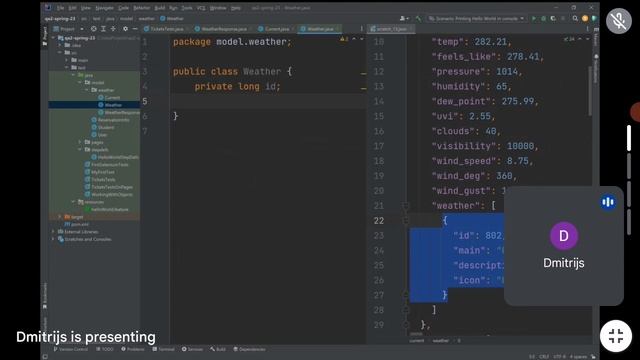Open MyFirstTest in project tree
Screen dimensions: 640x360
(100, 172)
